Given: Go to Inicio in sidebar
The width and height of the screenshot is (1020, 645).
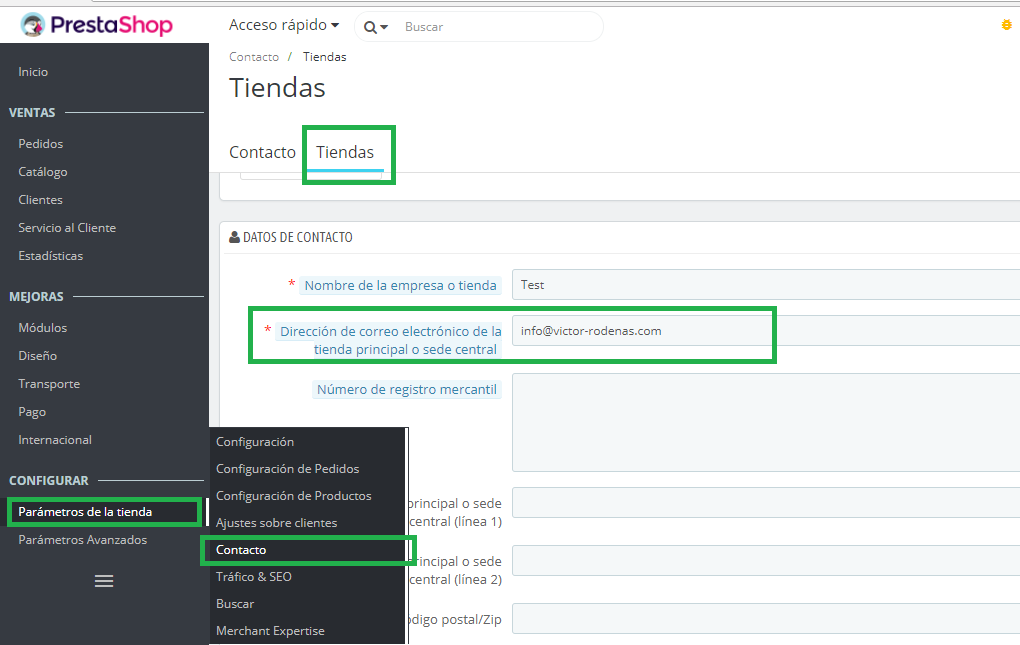Looking at the screenshot, I should click(33, 72).
